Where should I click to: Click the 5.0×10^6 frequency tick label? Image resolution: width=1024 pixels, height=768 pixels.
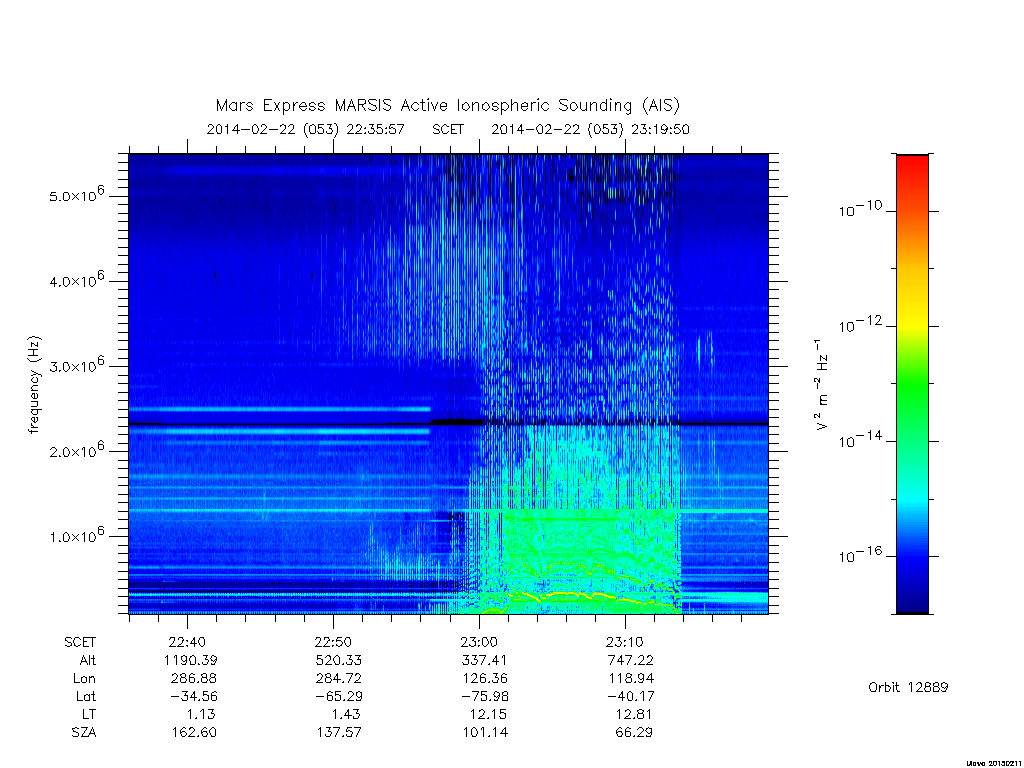tap(76, 195)
